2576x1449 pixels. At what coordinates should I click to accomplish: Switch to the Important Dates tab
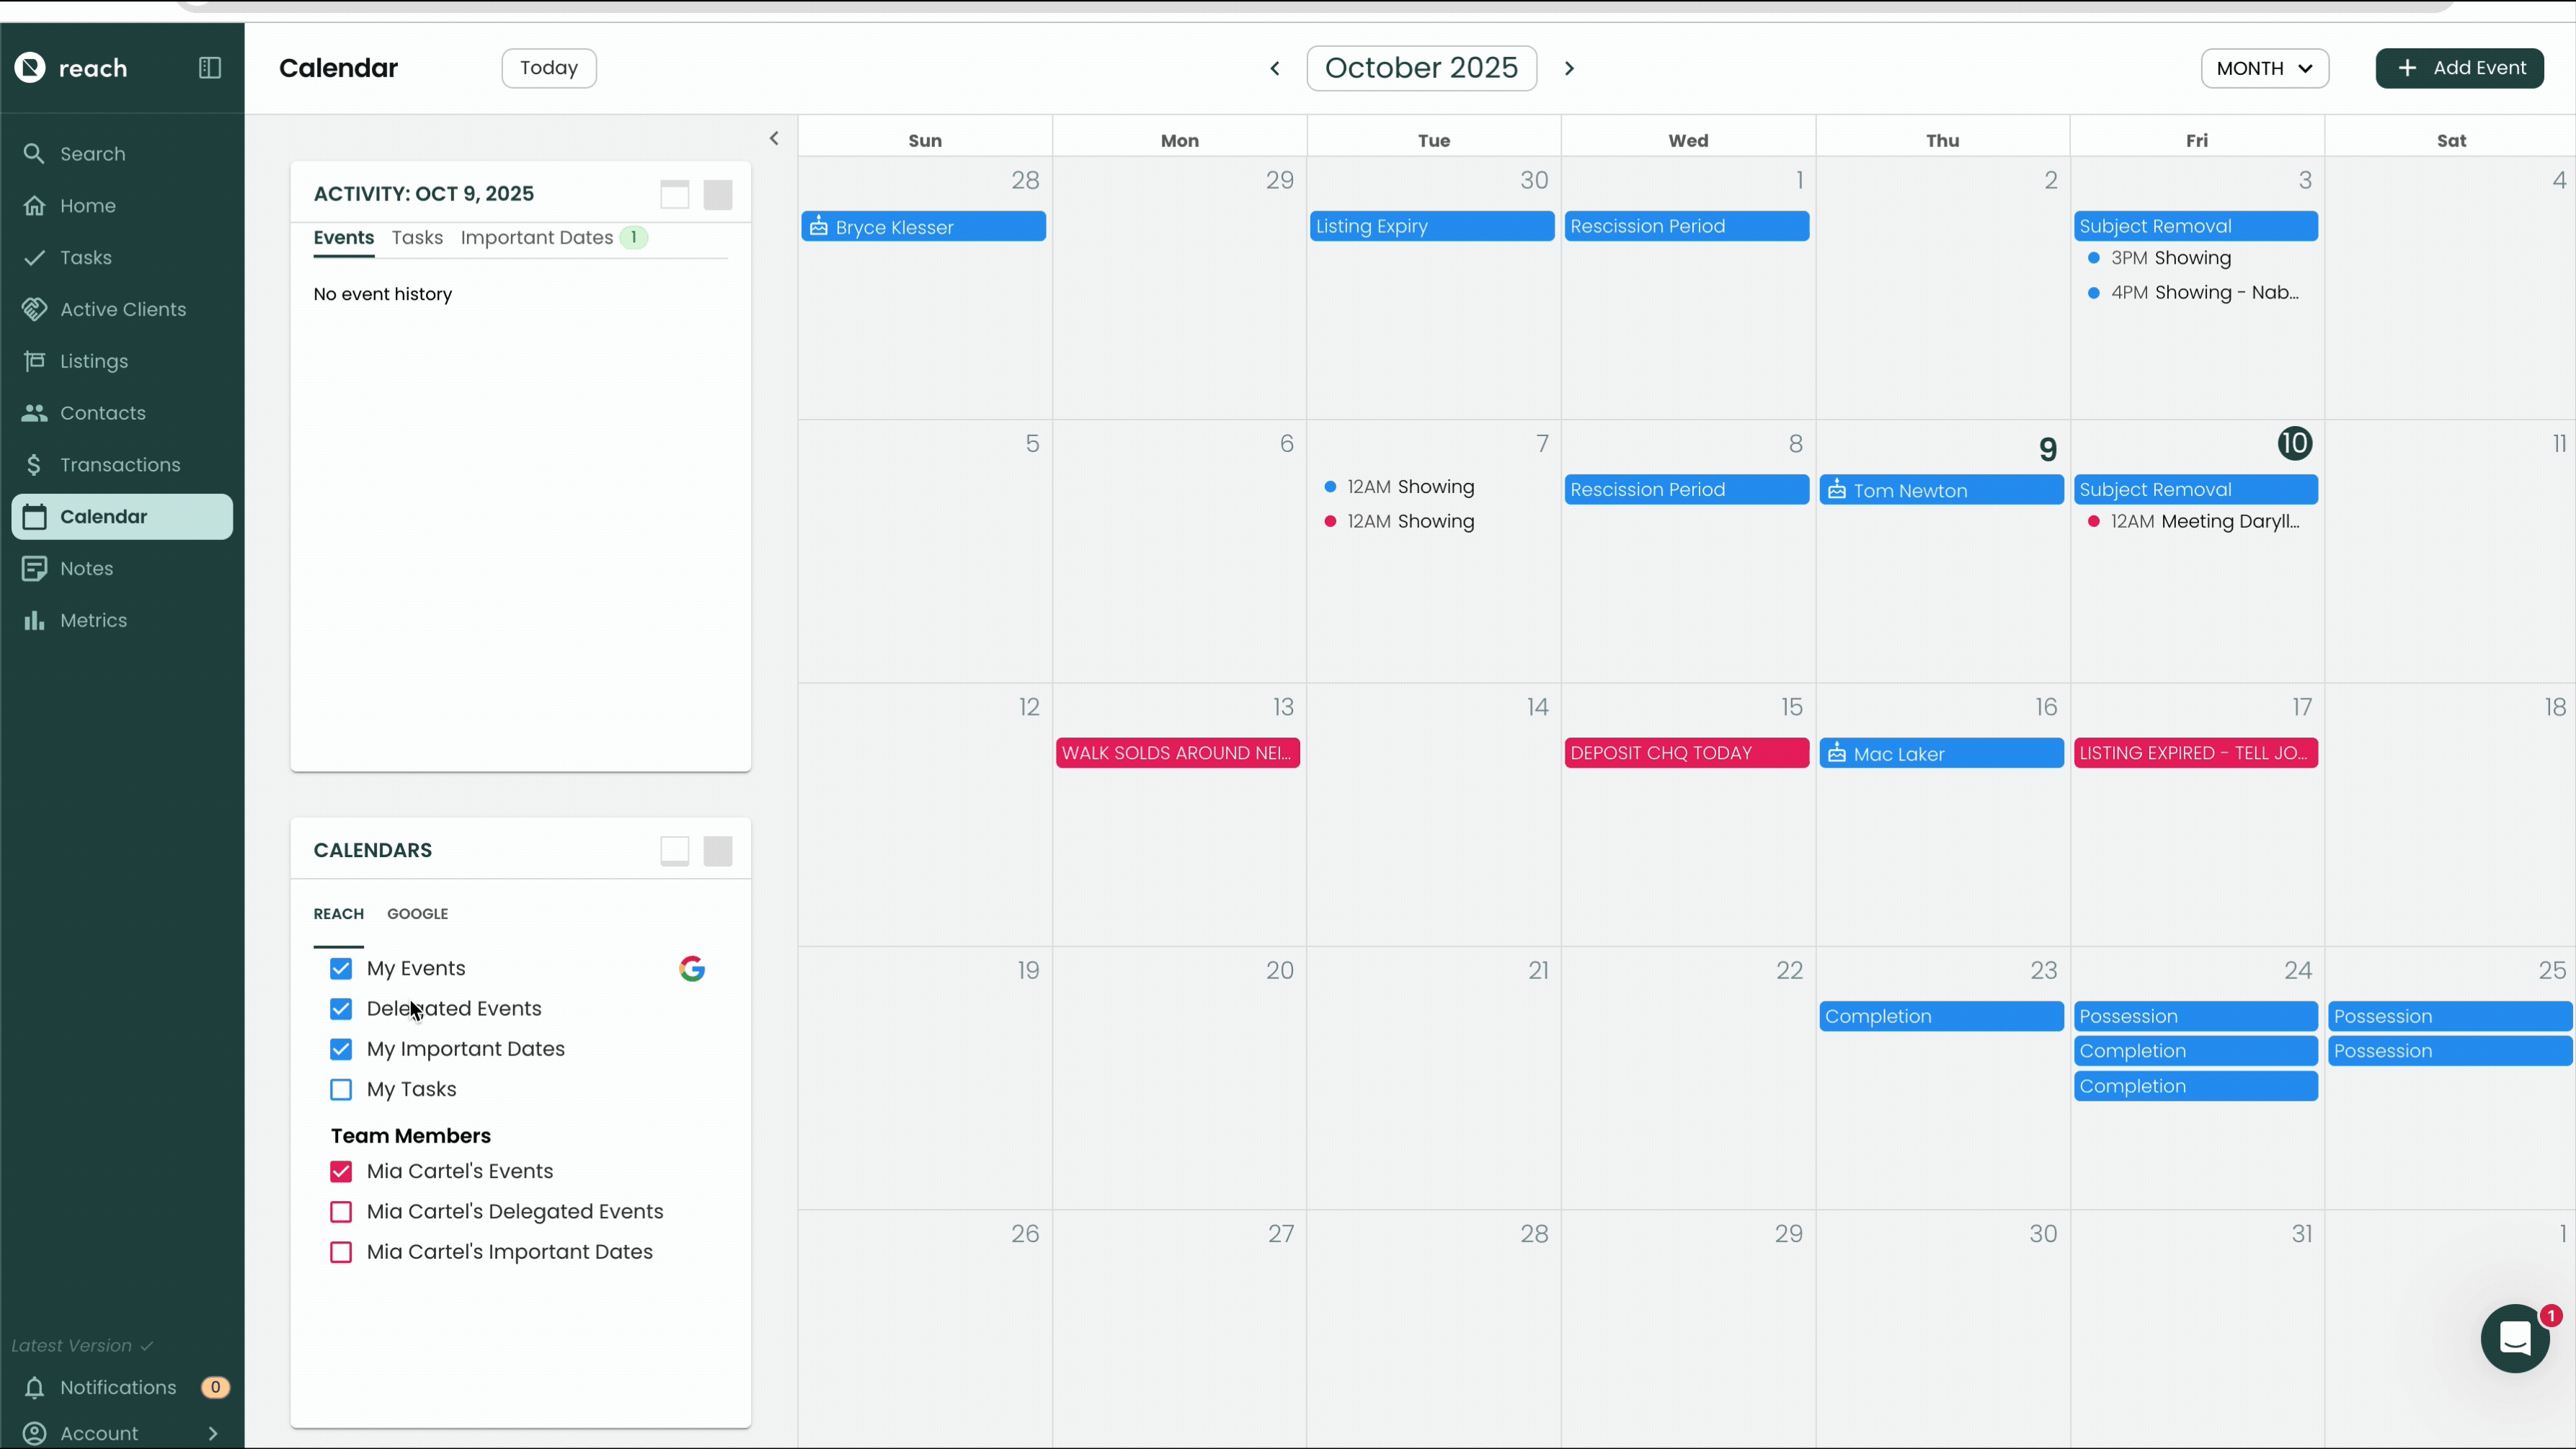click(537, 238)
